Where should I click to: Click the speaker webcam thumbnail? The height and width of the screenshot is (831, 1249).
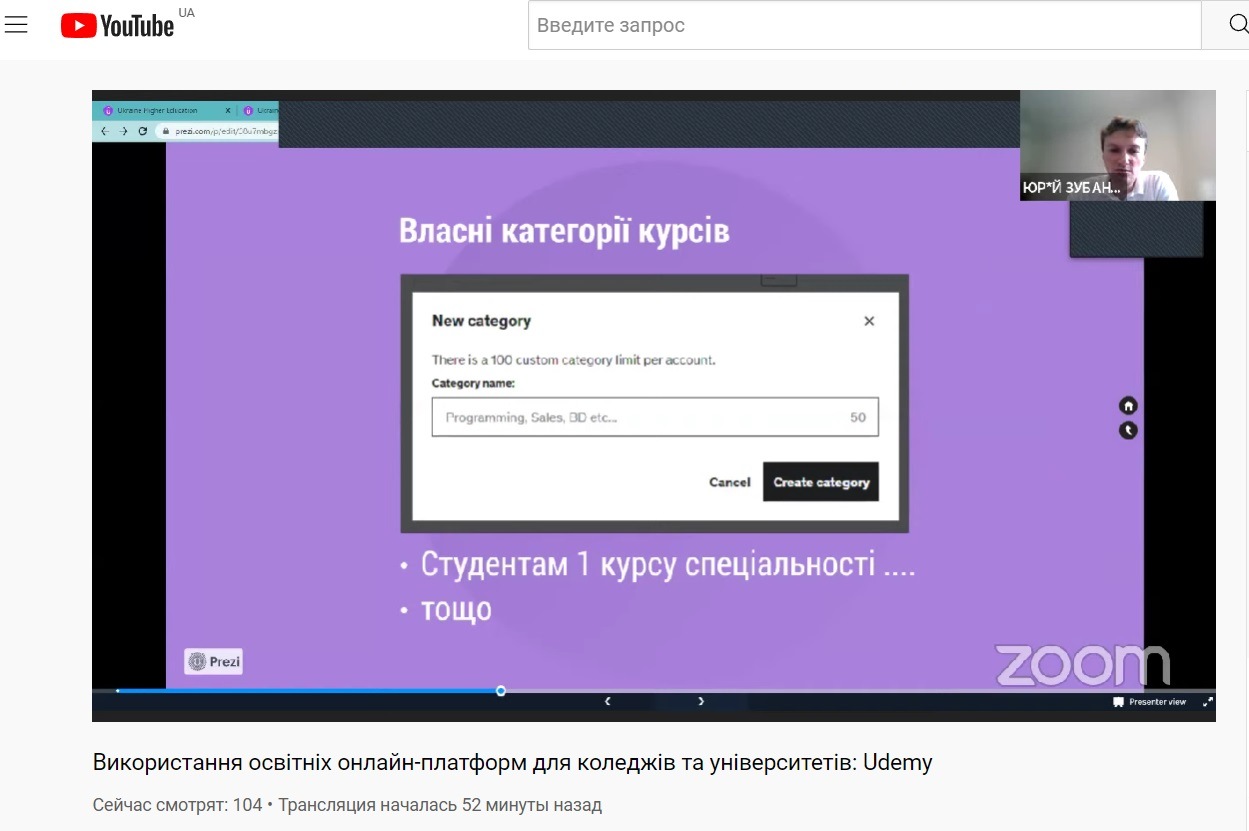tap(1117, 145)
